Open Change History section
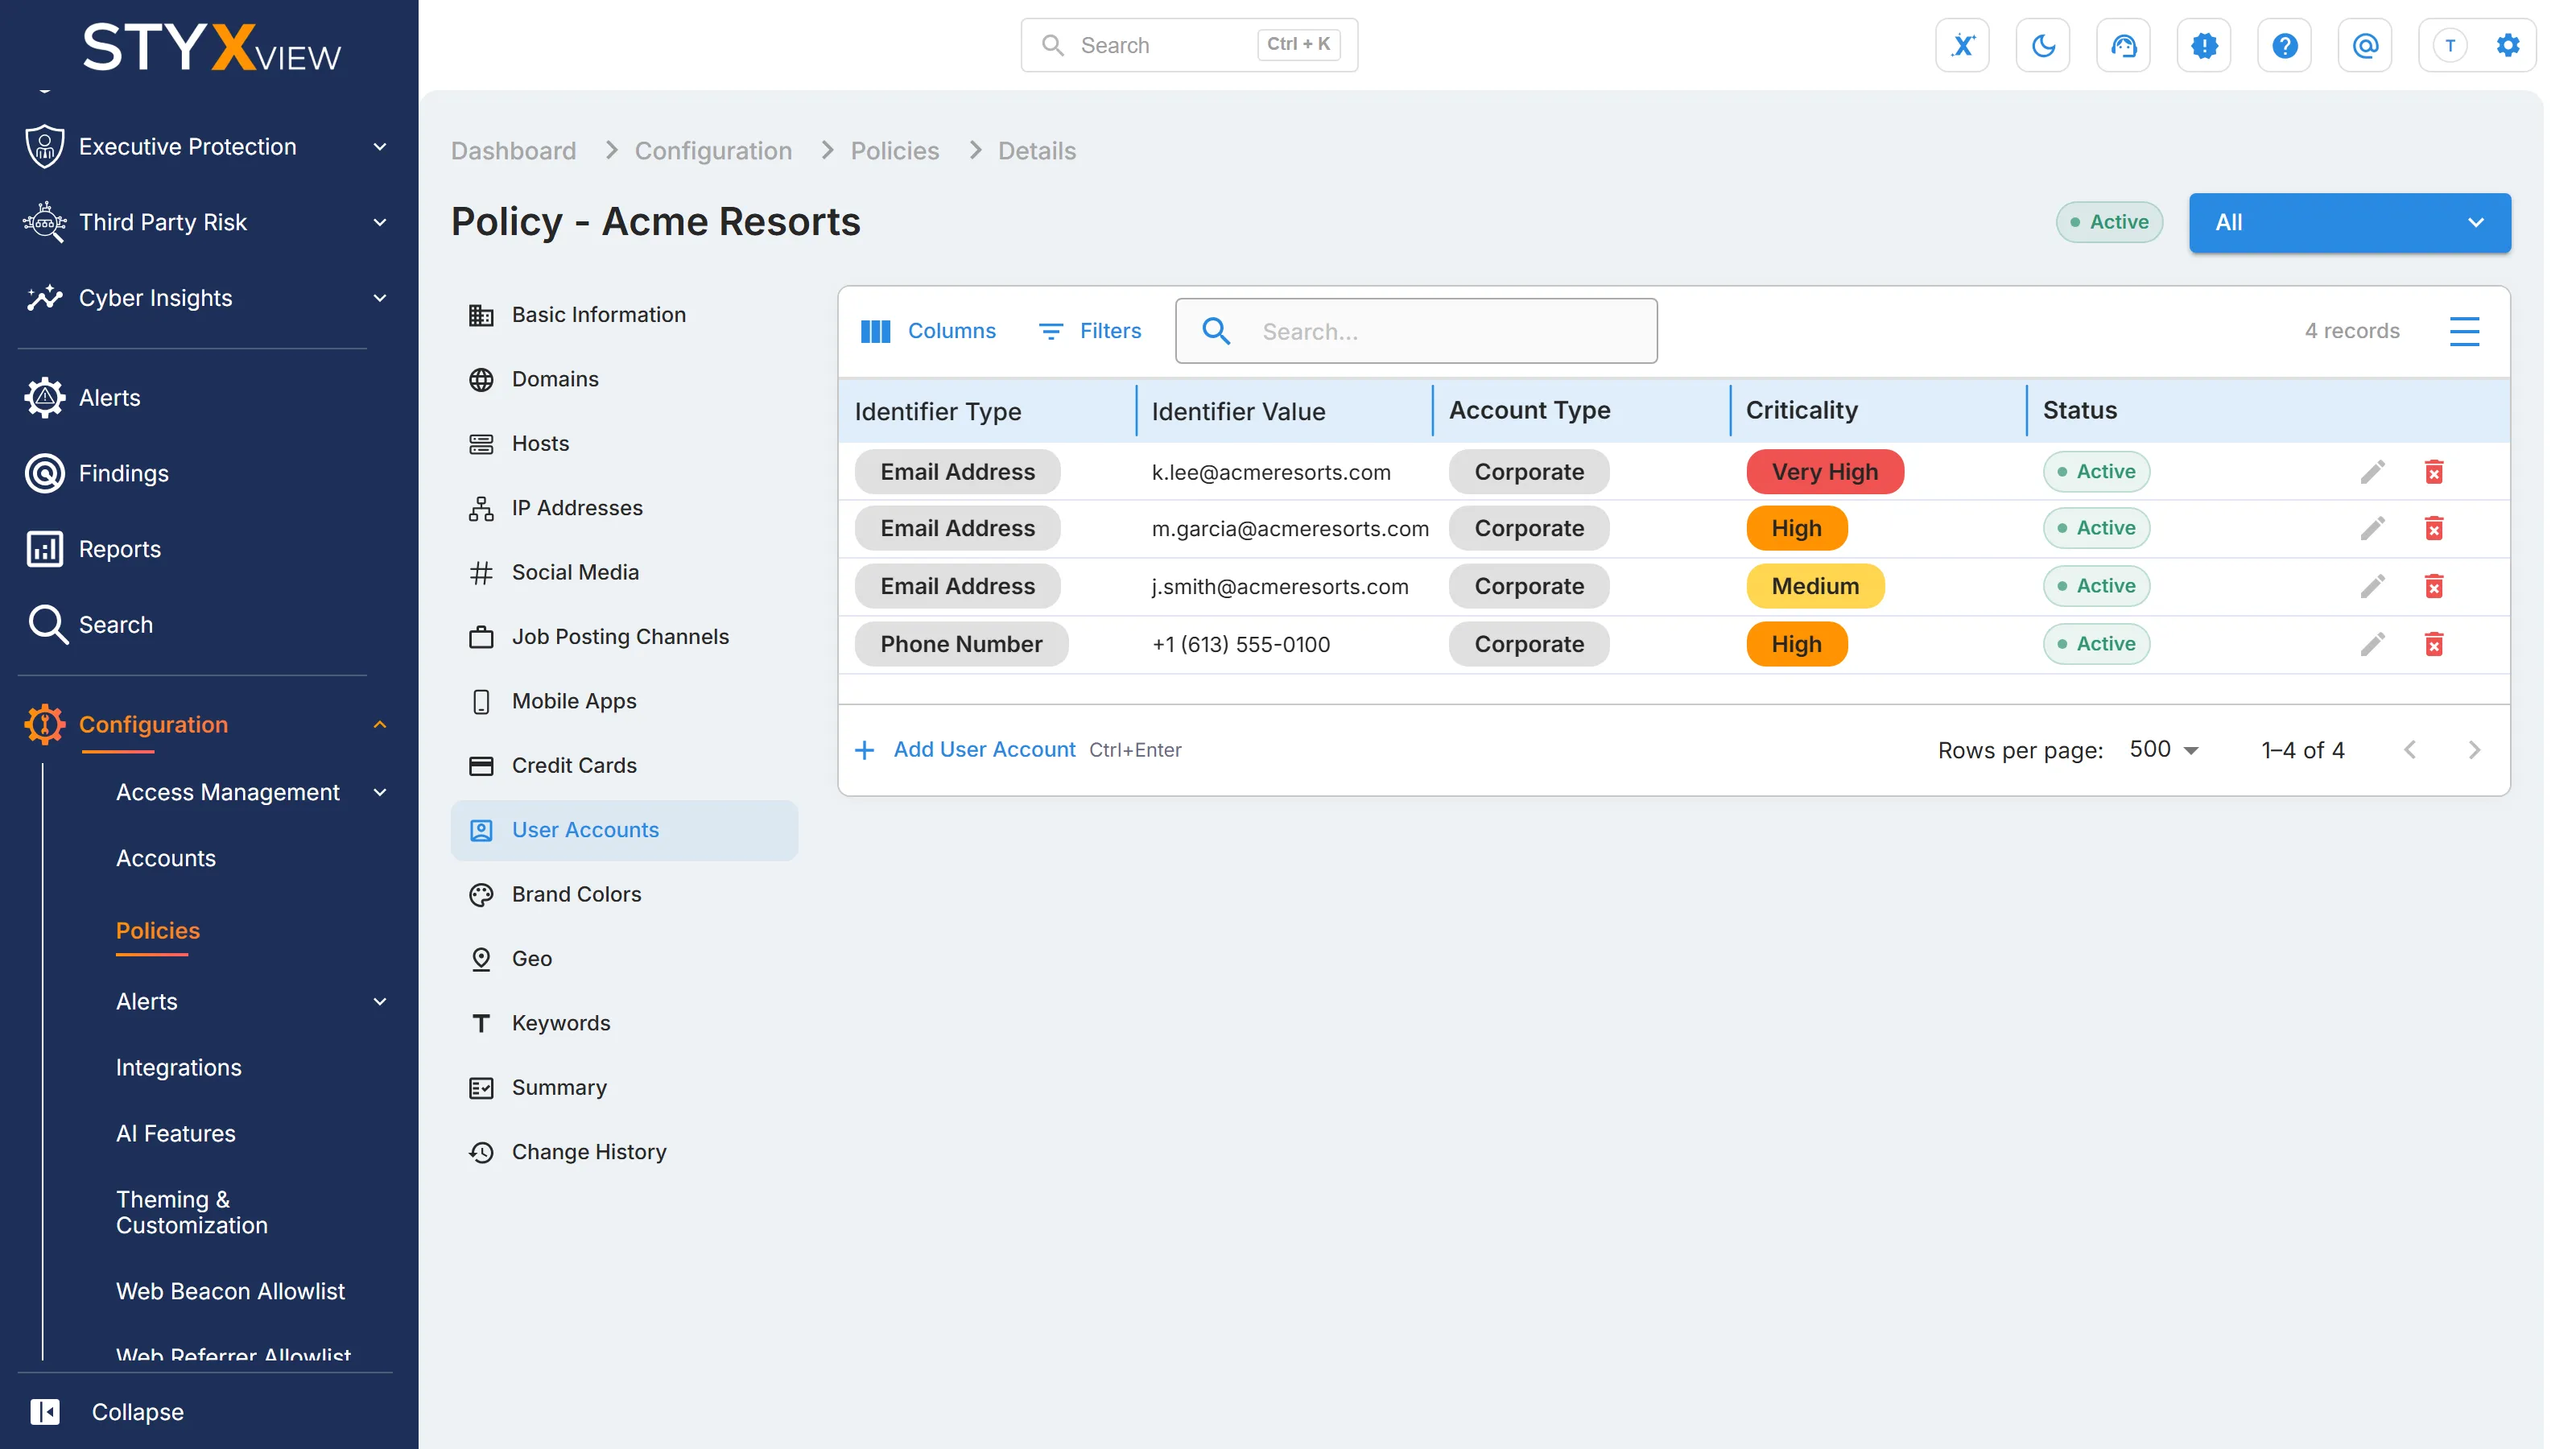2576x1449 pixels. coord(624,1152)
